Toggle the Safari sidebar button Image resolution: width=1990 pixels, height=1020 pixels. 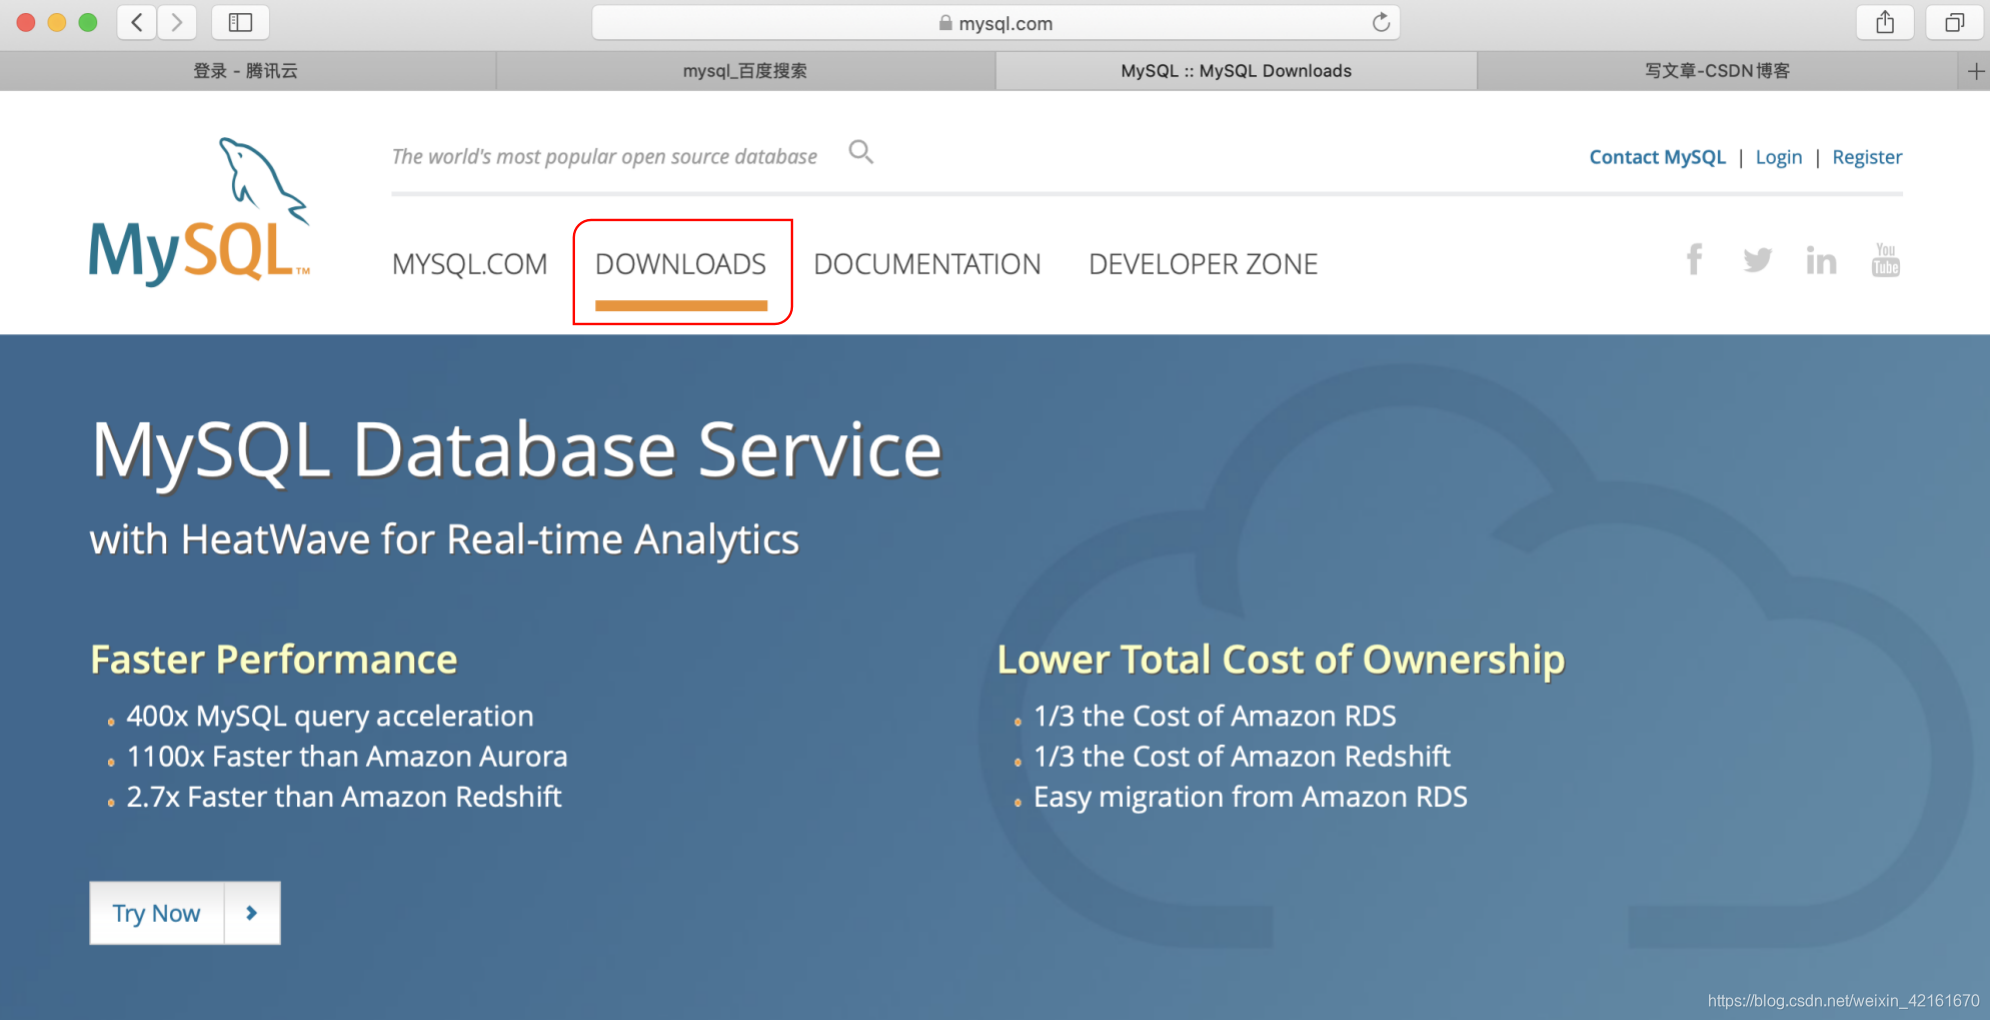coord(240,22)
